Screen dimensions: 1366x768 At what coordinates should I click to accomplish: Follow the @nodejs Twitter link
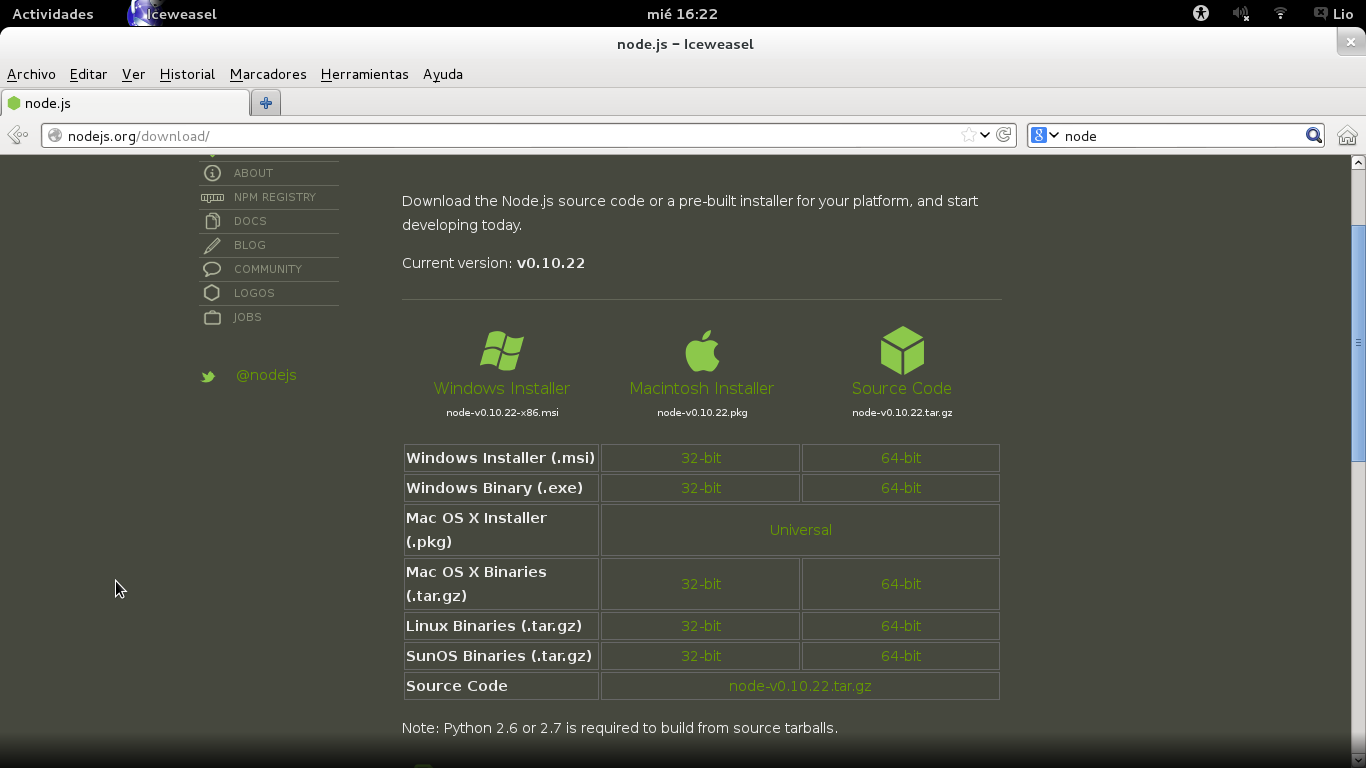click(266, 375)
